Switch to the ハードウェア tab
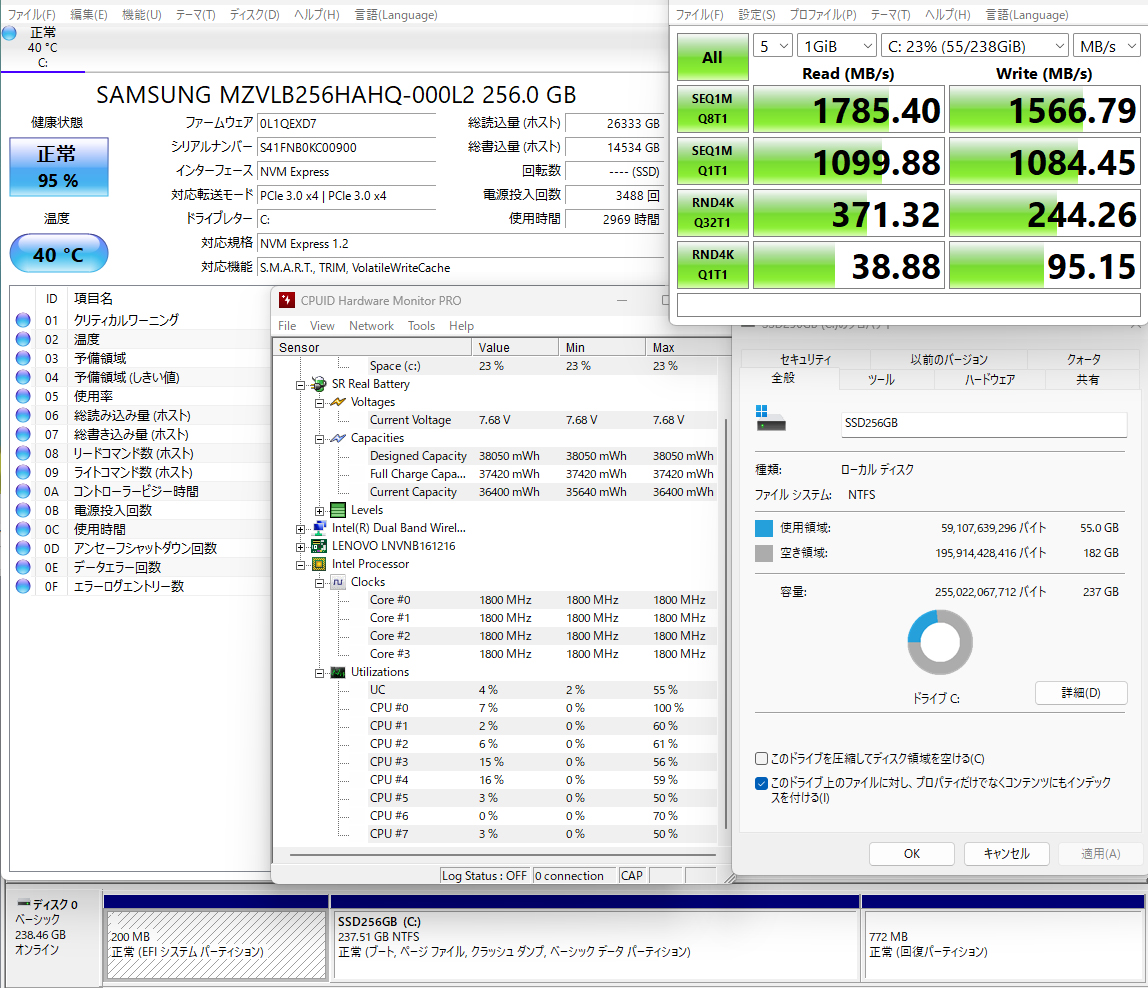Screen dimensions: 1148x988 point(989,380)
